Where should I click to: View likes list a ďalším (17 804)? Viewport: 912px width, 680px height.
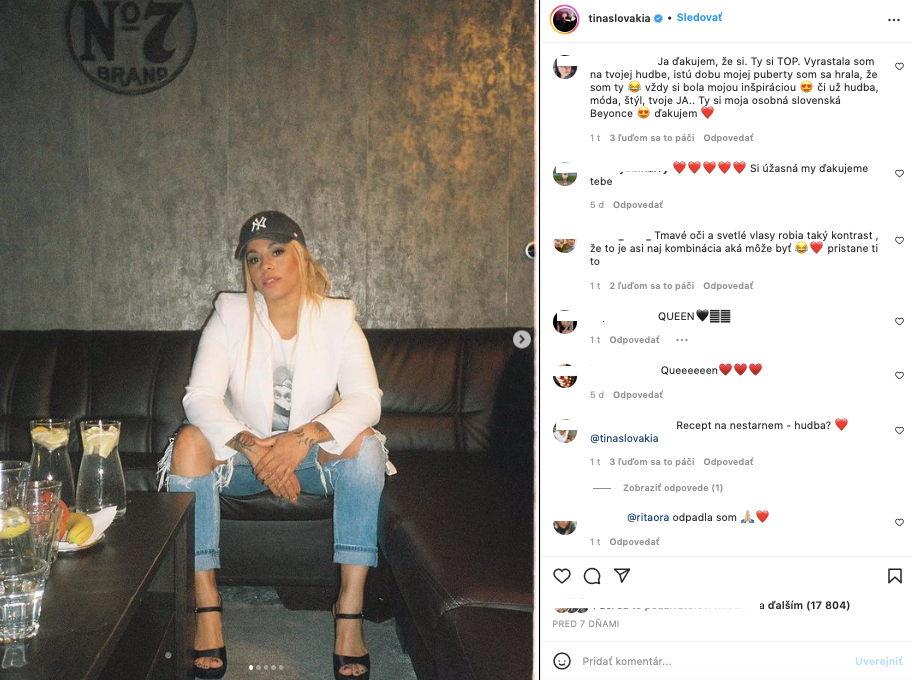click(x=804, y=605)
